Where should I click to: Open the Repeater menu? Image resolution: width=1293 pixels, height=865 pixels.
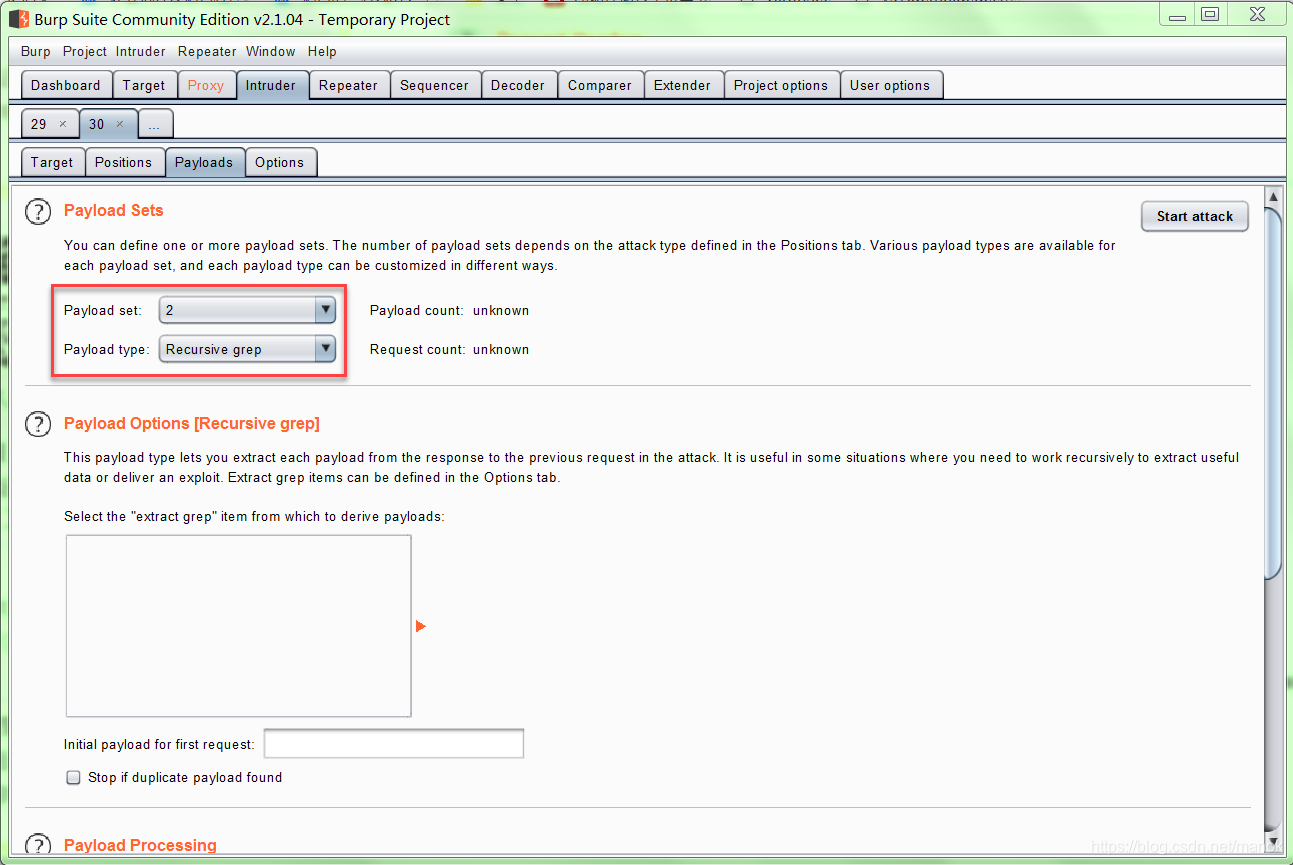[207, 51]
